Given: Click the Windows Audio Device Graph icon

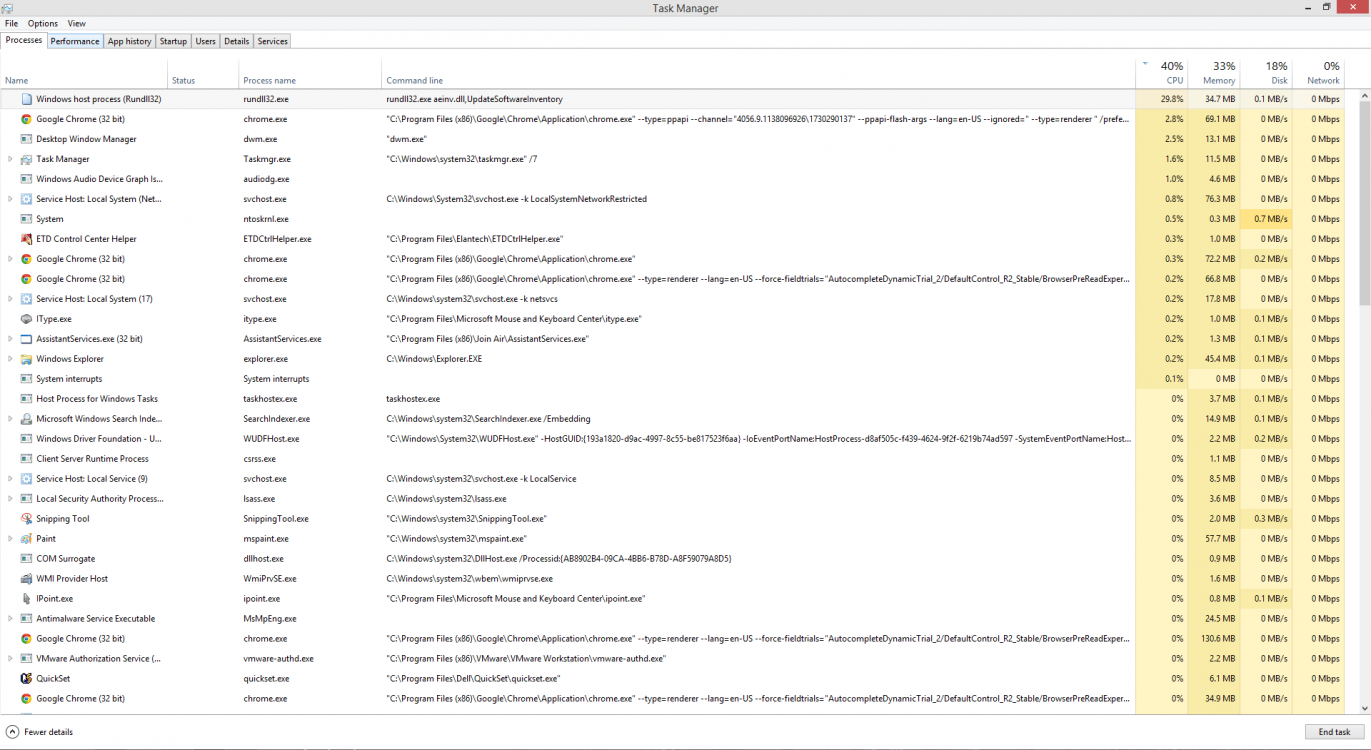Looking at the screenshot, I should point(25,178).
